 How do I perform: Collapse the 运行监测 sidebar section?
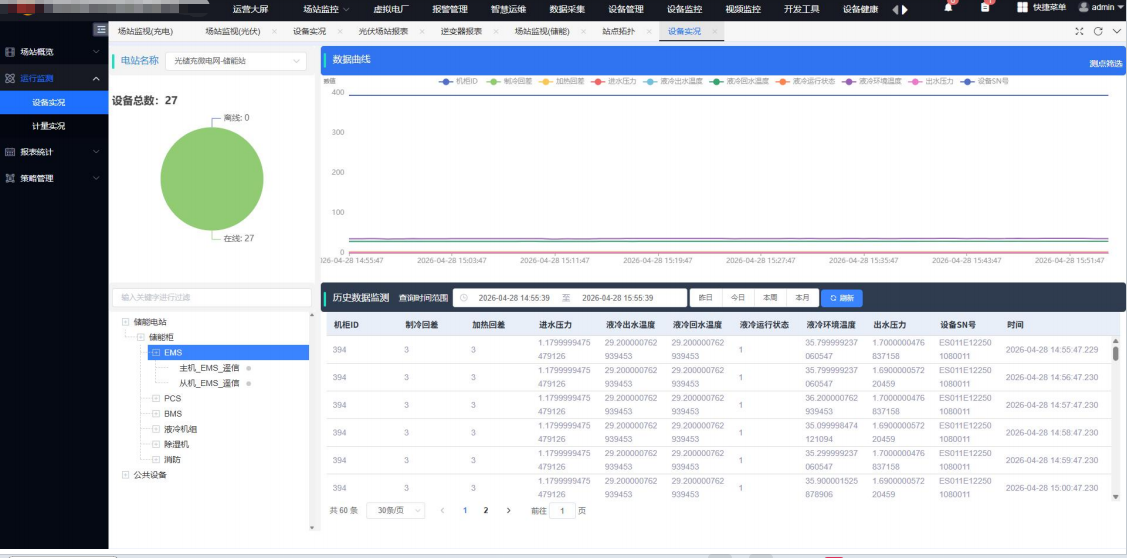[54, 78]
